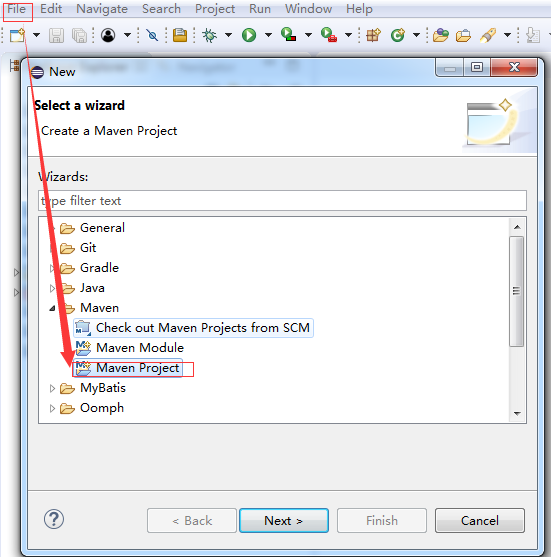Click the Debug bug icon

pos(209,35)
